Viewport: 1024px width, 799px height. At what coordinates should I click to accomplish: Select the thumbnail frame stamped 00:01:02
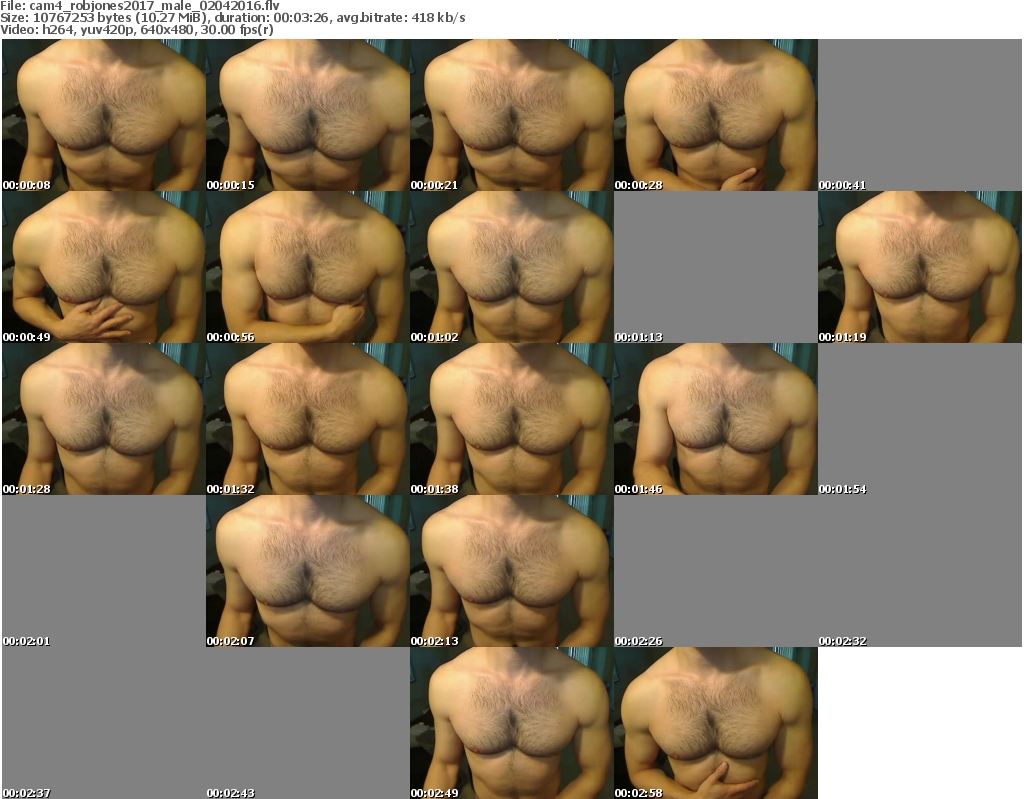click(512, 267)
